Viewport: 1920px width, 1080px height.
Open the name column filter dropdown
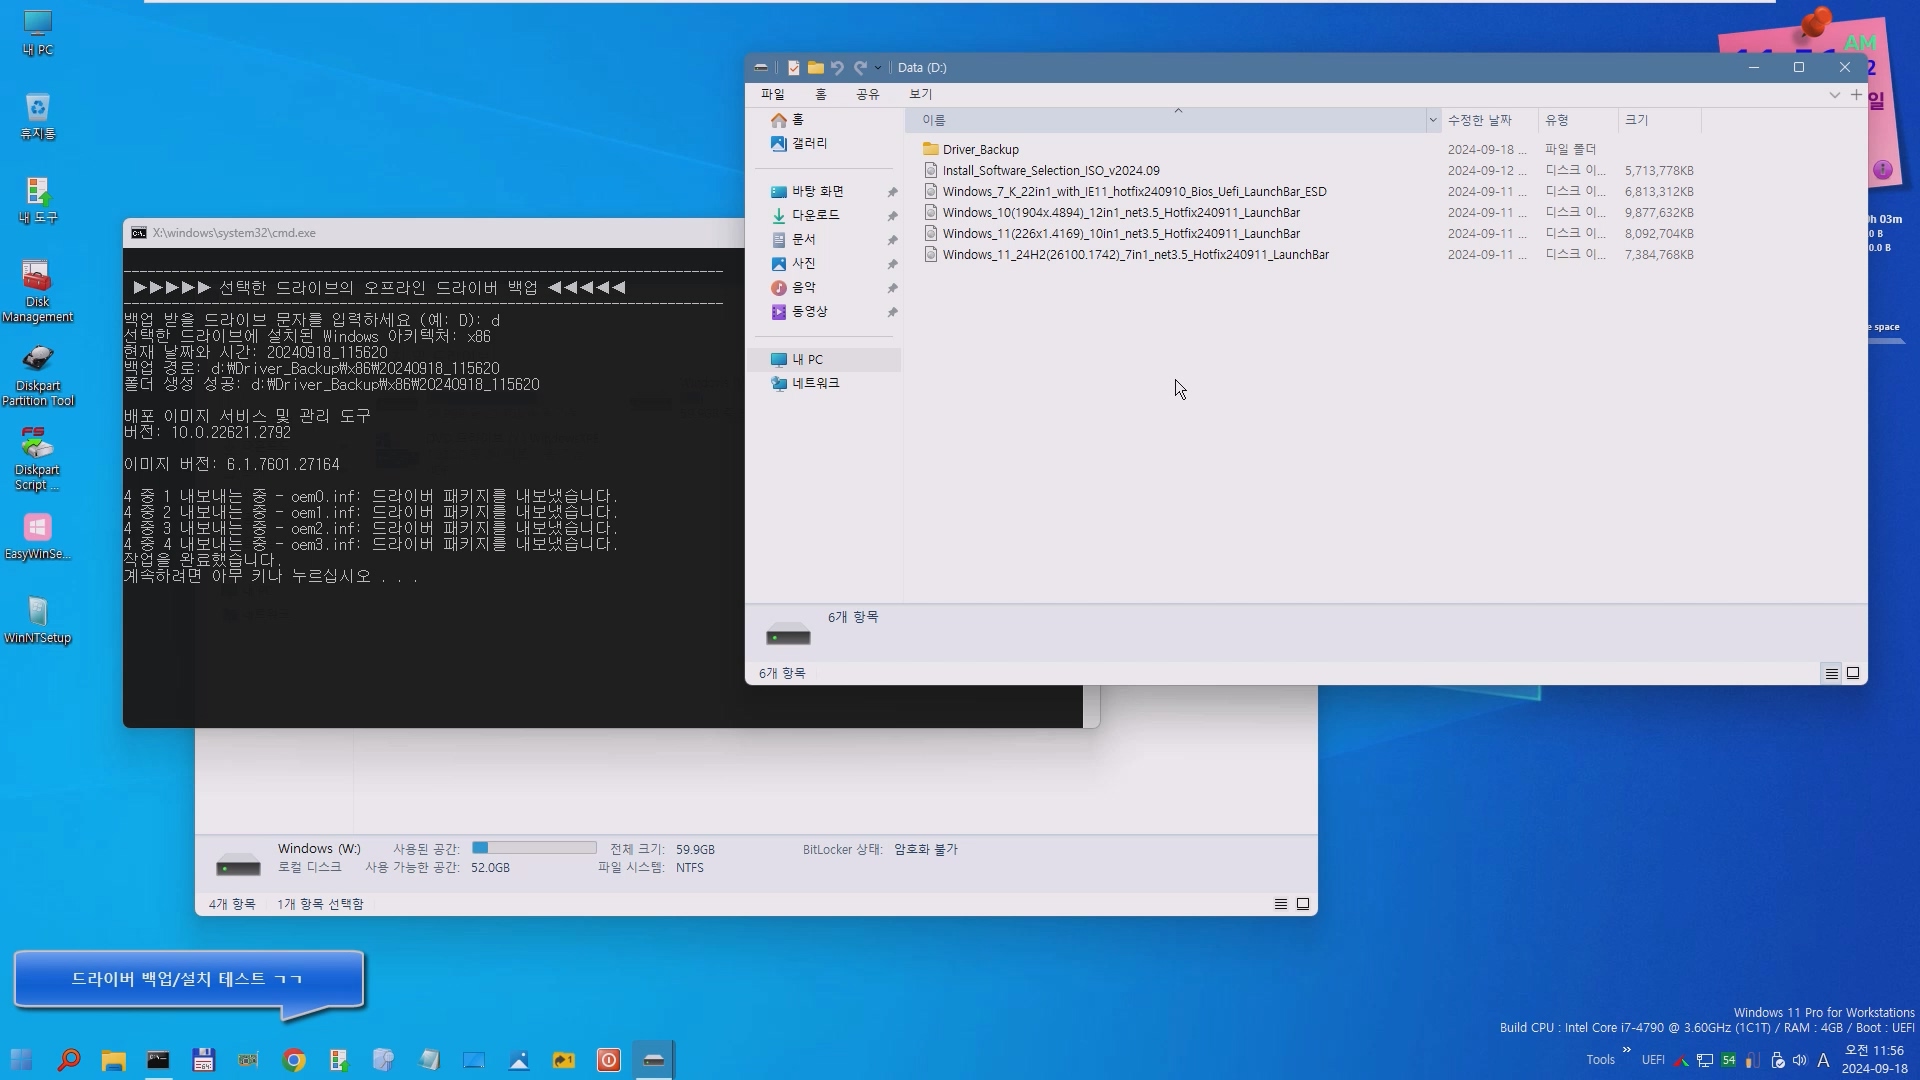(1432, 120)
